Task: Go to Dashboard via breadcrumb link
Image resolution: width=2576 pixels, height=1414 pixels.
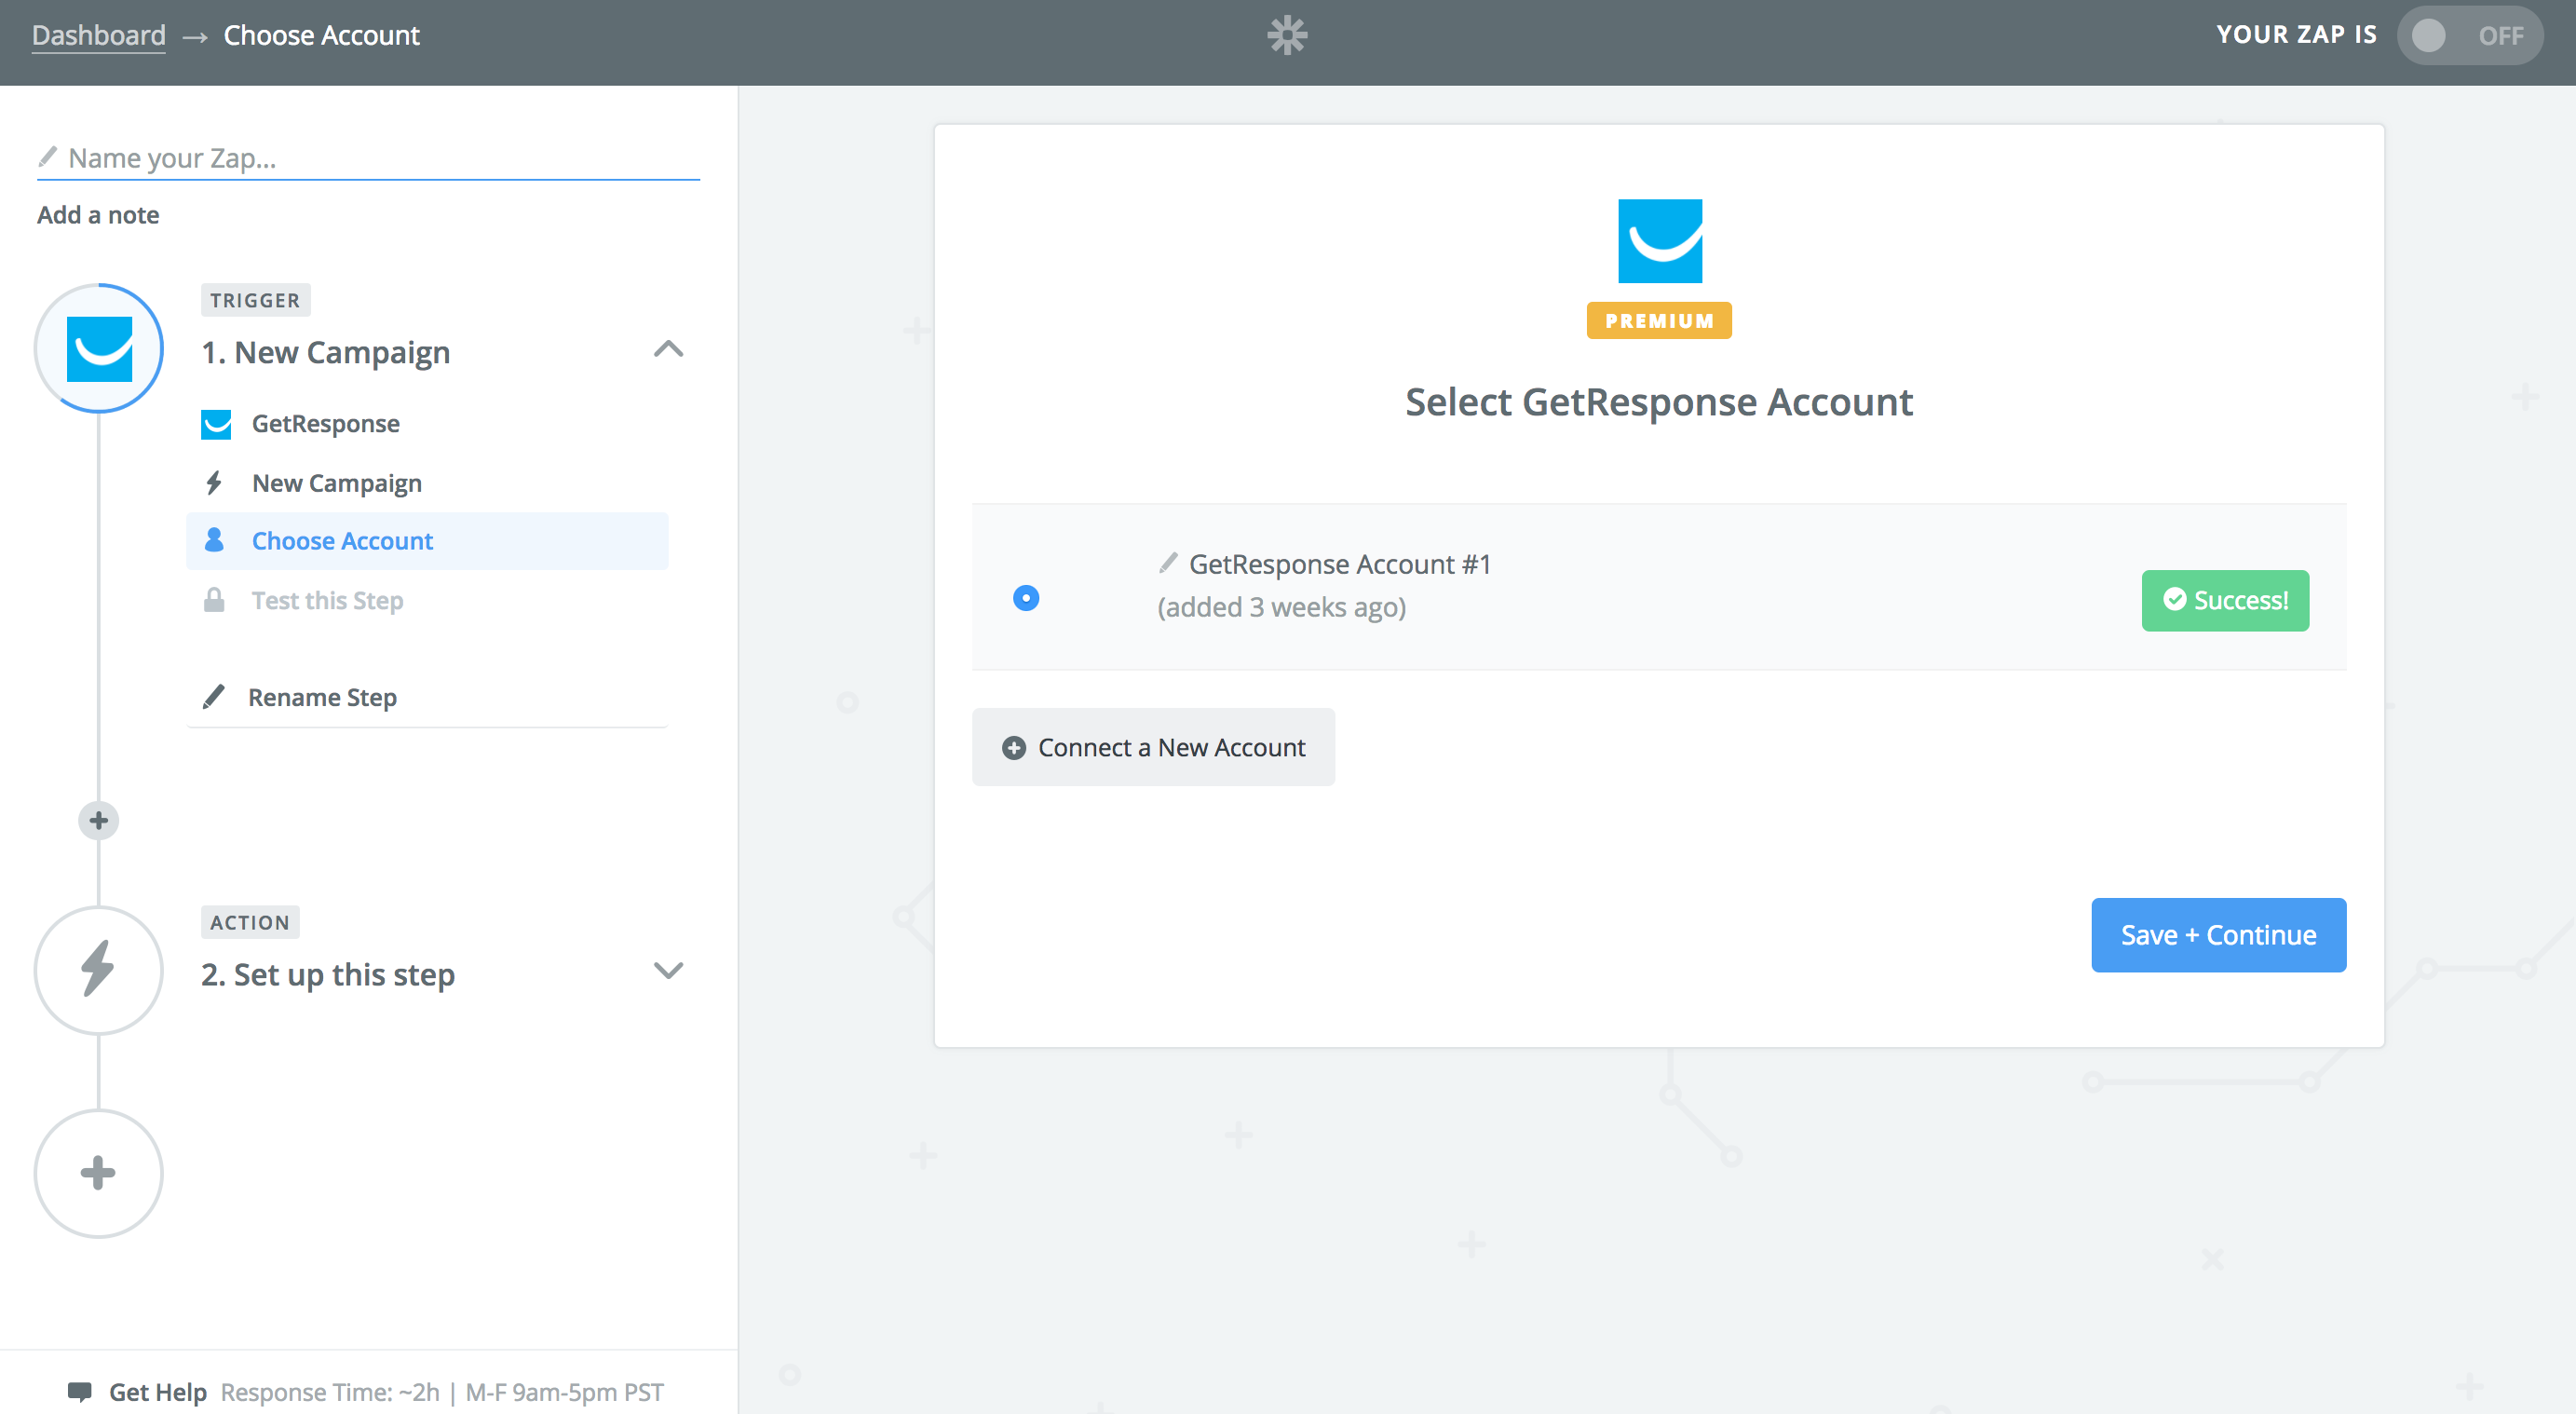Action: tap(99, 35)
